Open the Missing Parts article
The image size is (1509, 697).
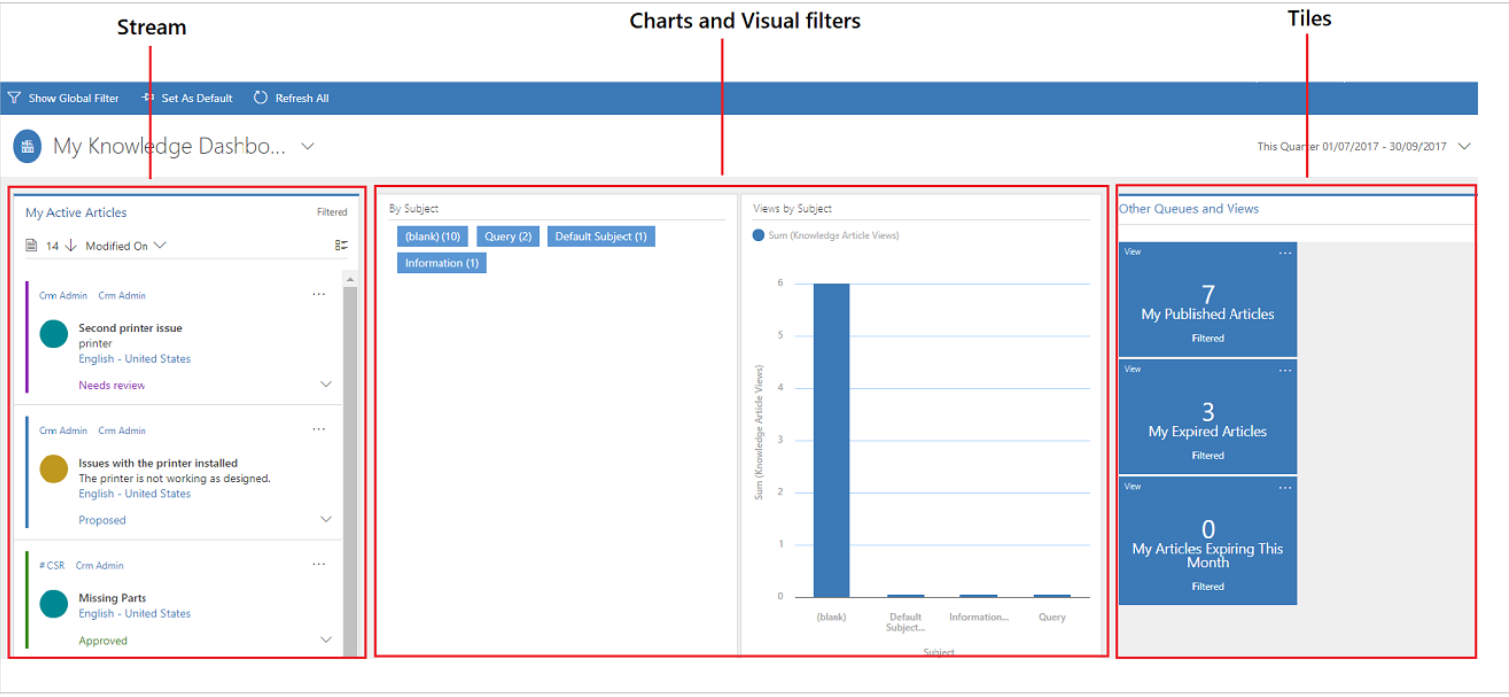coord(112,598)
